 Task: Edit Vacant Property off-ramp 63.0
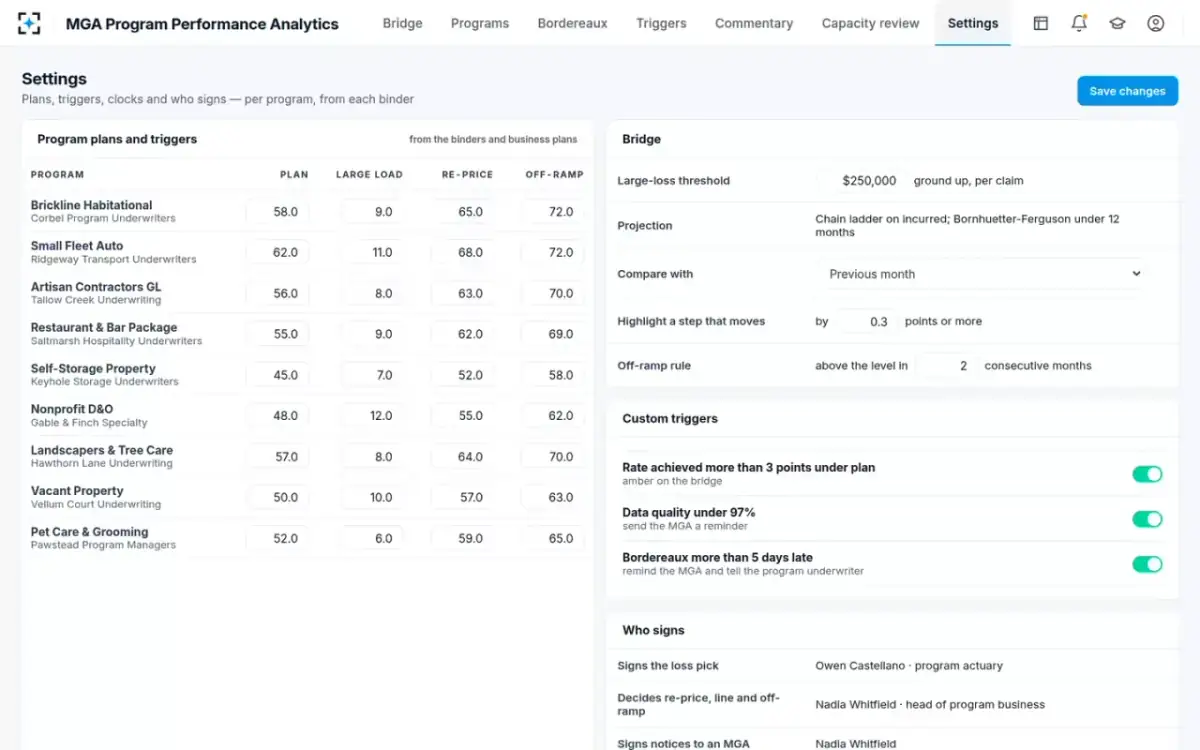(553, 498)
